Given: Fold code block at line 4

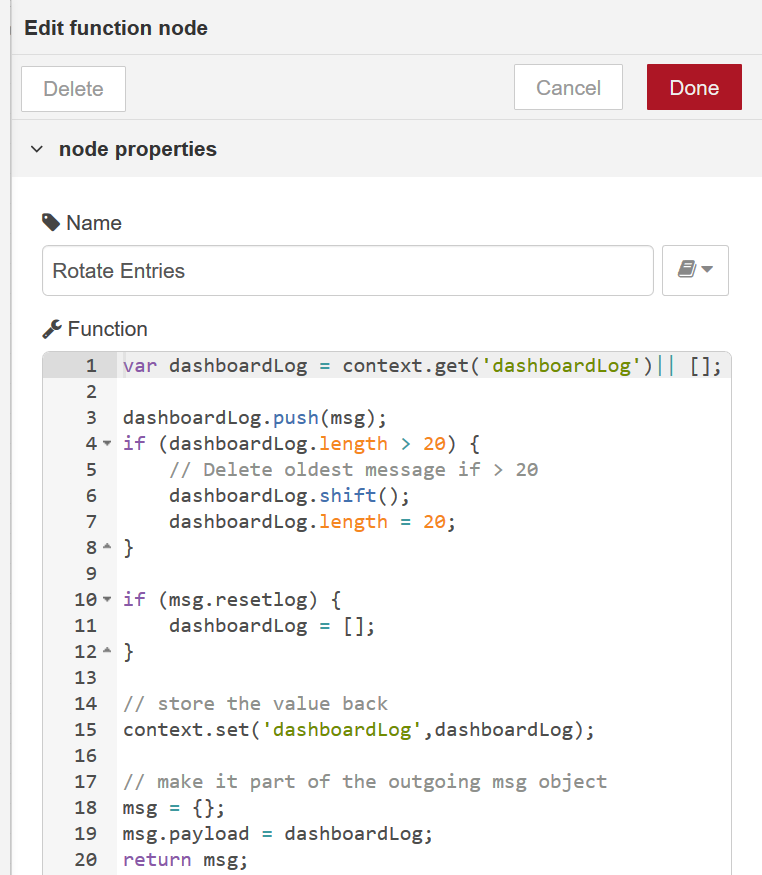Looking at the screenshot, I should [107, 444].
